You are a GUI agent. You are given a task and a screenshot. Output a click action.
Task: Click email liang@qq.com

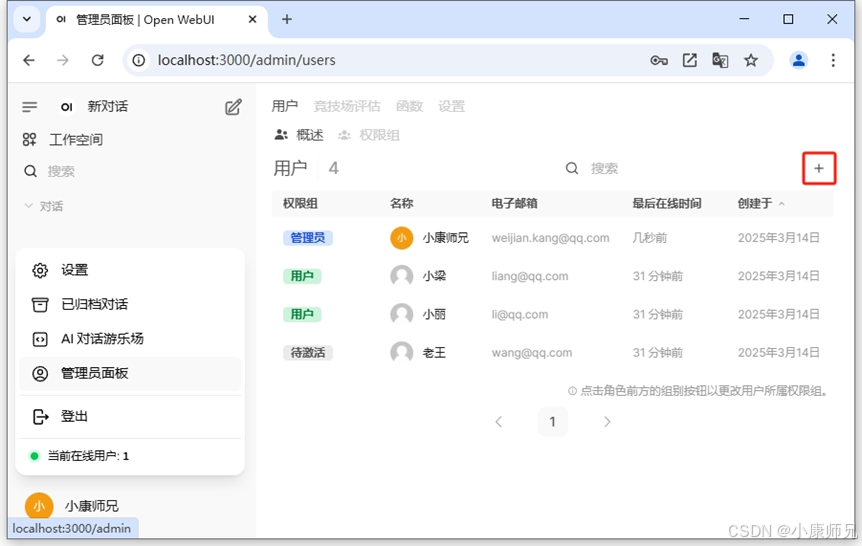pyautogui.click(x=530, y=276)
